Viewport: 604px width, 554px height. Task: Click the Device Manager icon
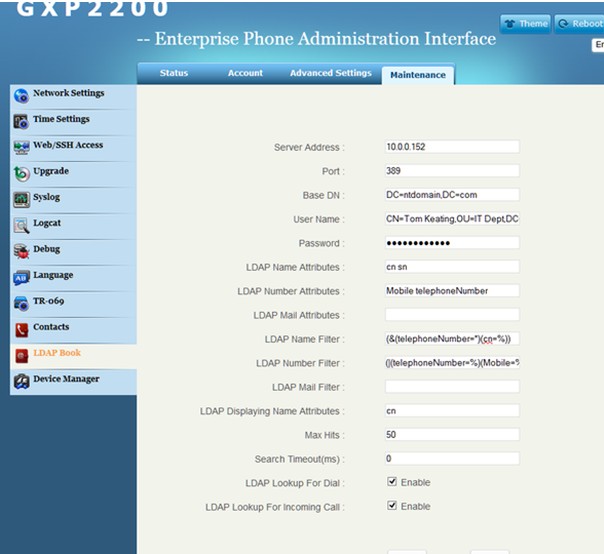click(22, 382)
